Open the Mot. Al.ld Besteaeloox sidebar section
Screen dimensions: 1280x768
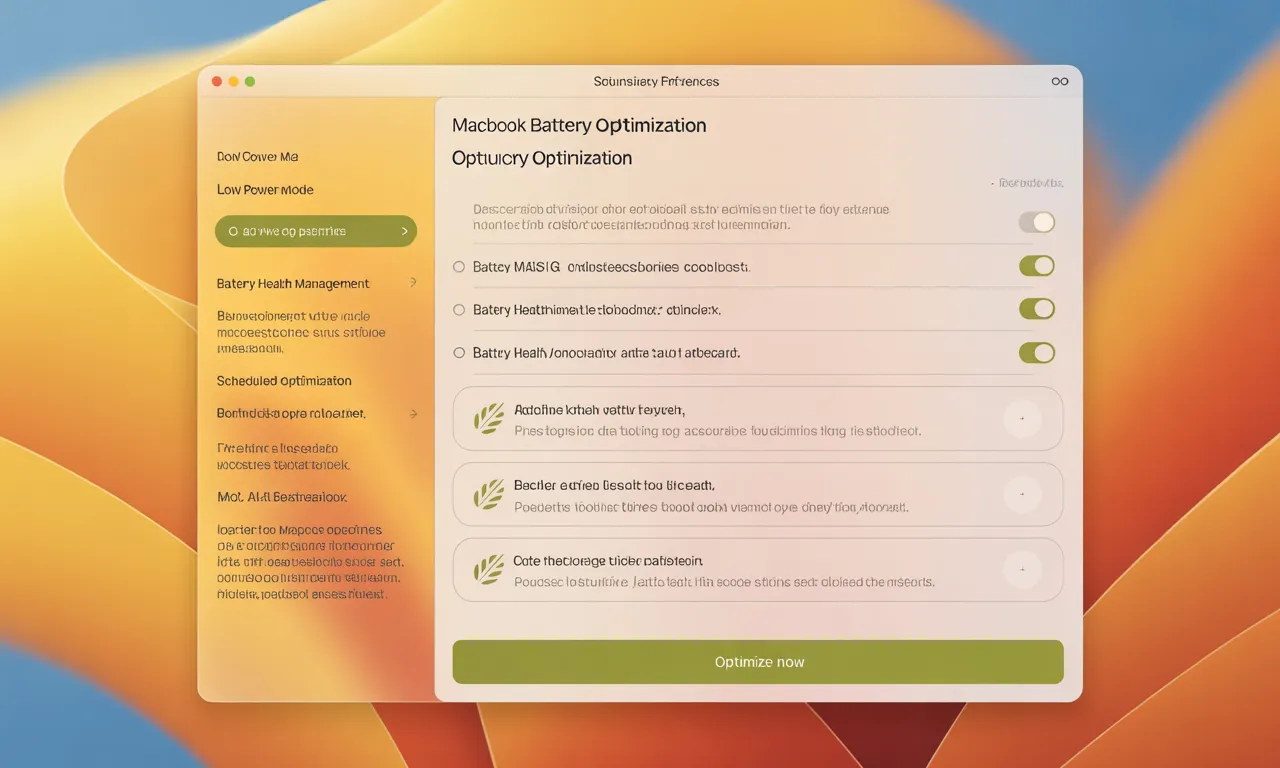282,497
